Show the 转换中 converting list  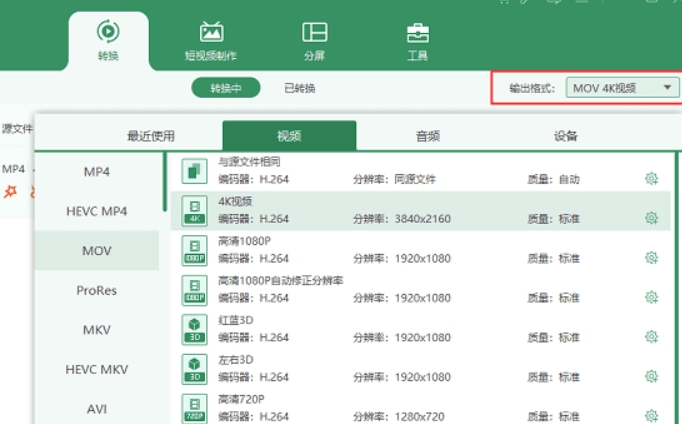point(226,88)
